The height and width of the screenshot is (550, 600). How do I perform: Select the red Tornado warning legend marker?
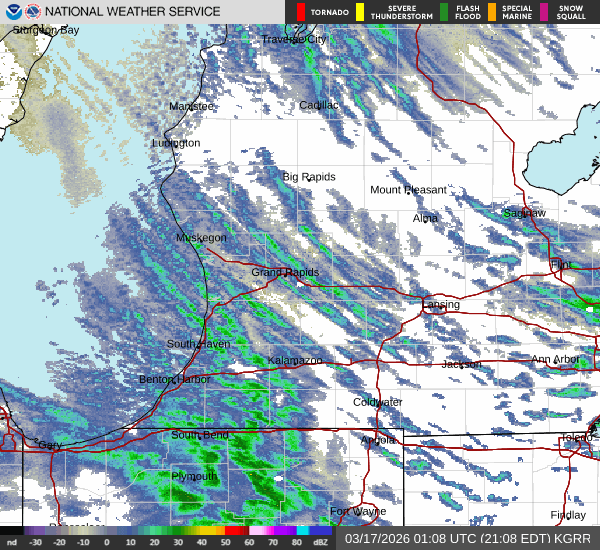coord(300,12)
